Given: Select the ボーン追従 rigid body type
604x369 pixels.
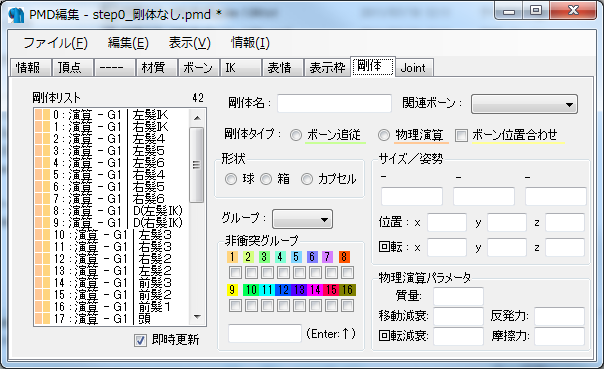Looking at the screenshot, I should click(296, 135).
